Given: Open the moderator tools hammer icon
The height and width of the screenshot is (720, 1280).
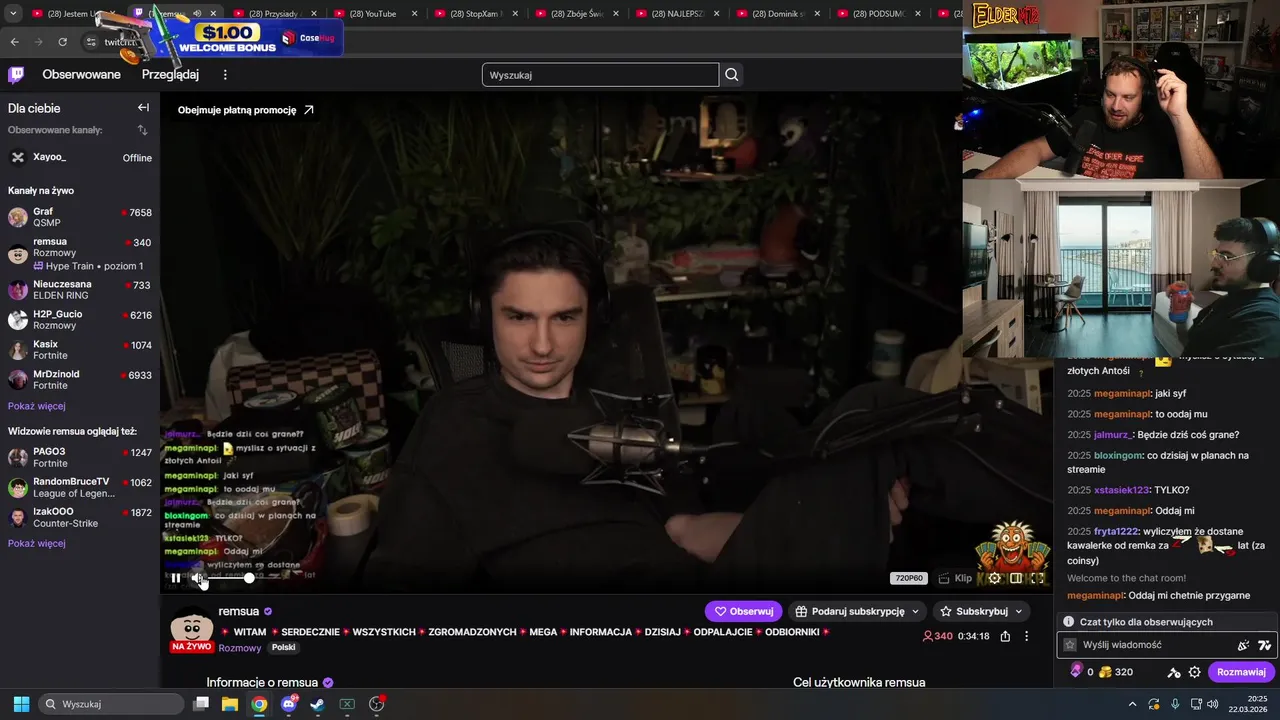Looking at the screenshot, I should [1174, 672].
